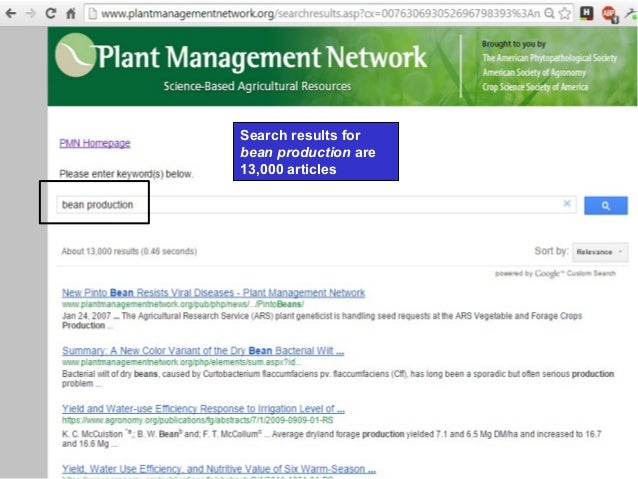
Task: Click 'Please enter keyword(s) below' text
Action: (126, 174)
